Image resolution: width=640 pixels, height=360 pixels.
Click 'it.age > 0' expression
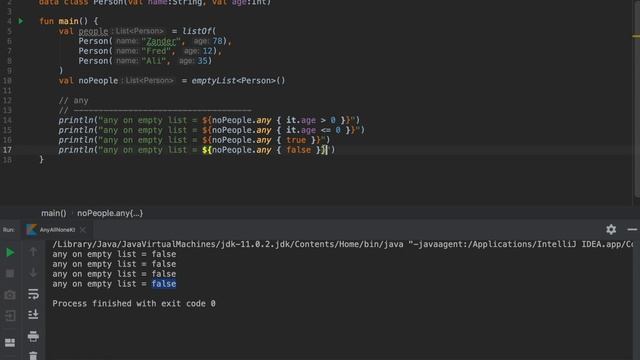[311, 120]
